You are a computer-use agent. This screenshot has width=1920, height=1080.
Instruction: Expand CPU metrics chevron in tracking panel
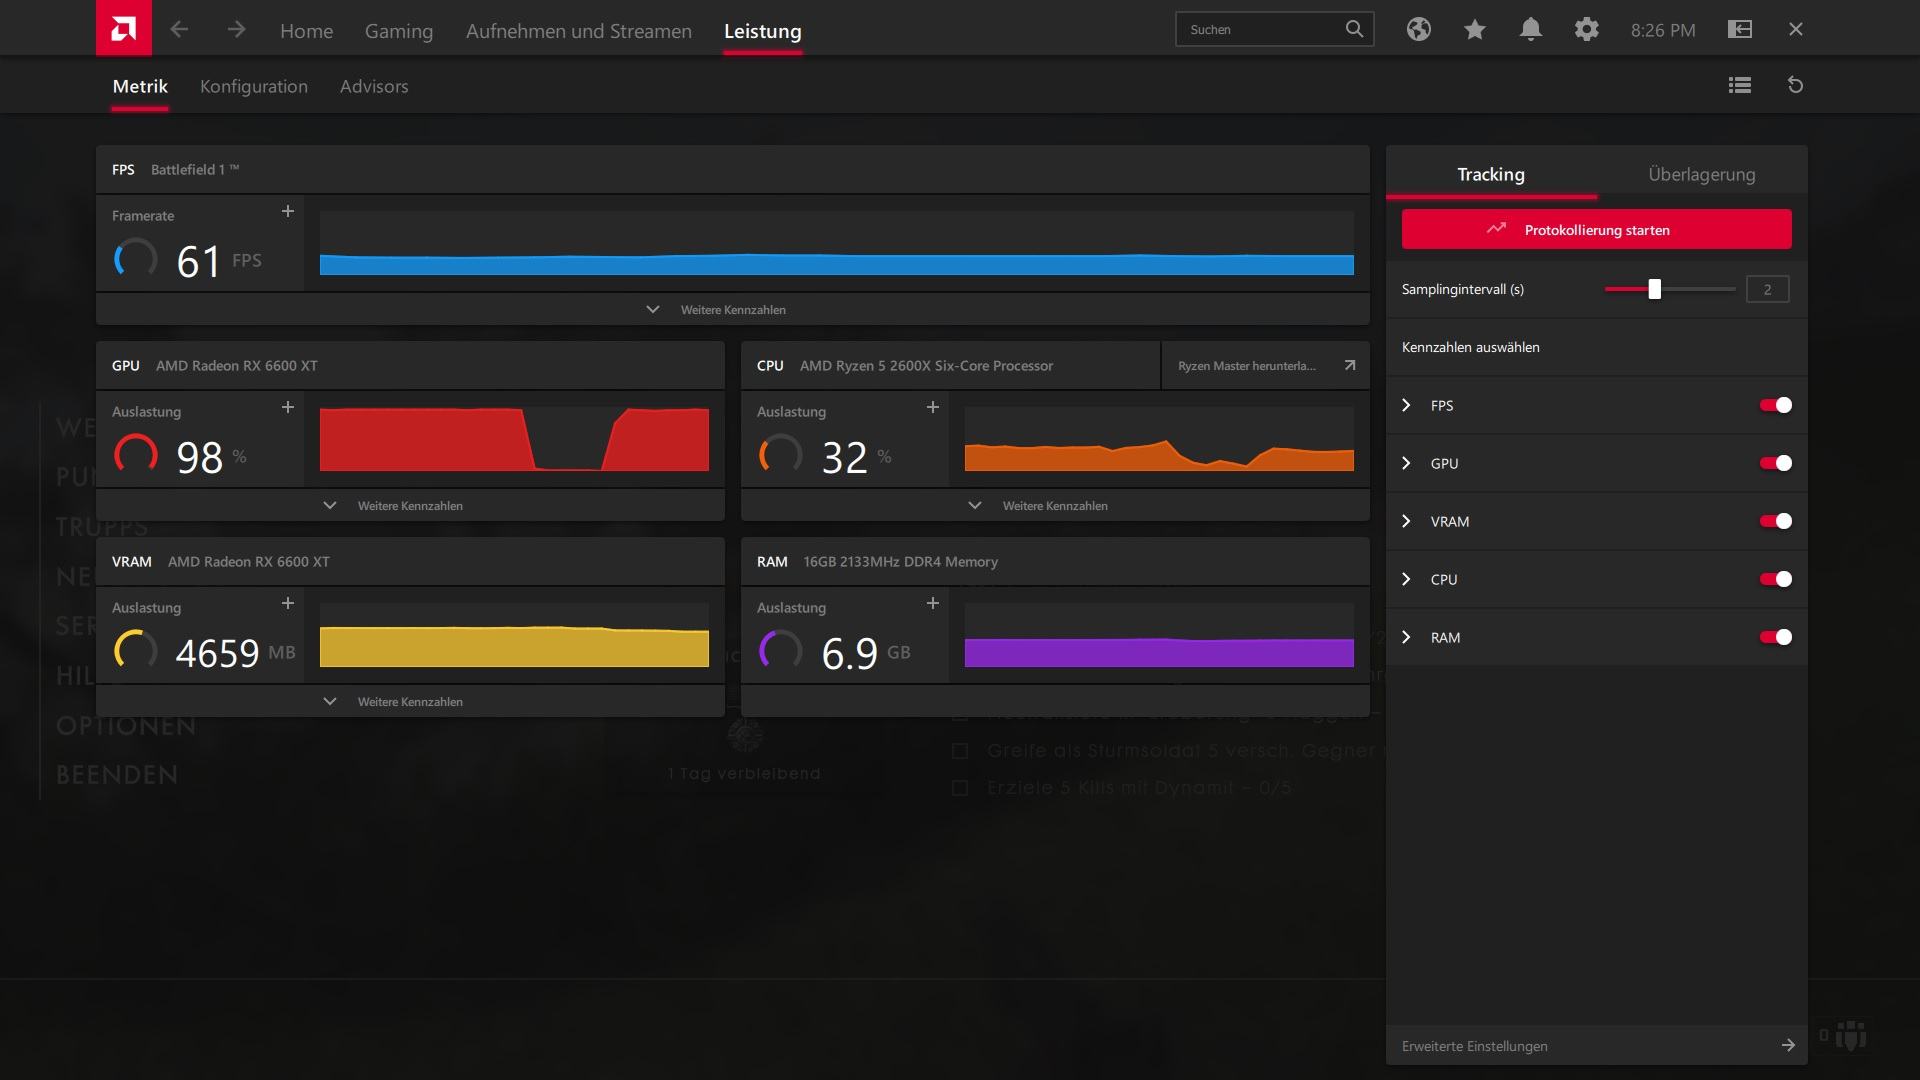click(1406, 579)
